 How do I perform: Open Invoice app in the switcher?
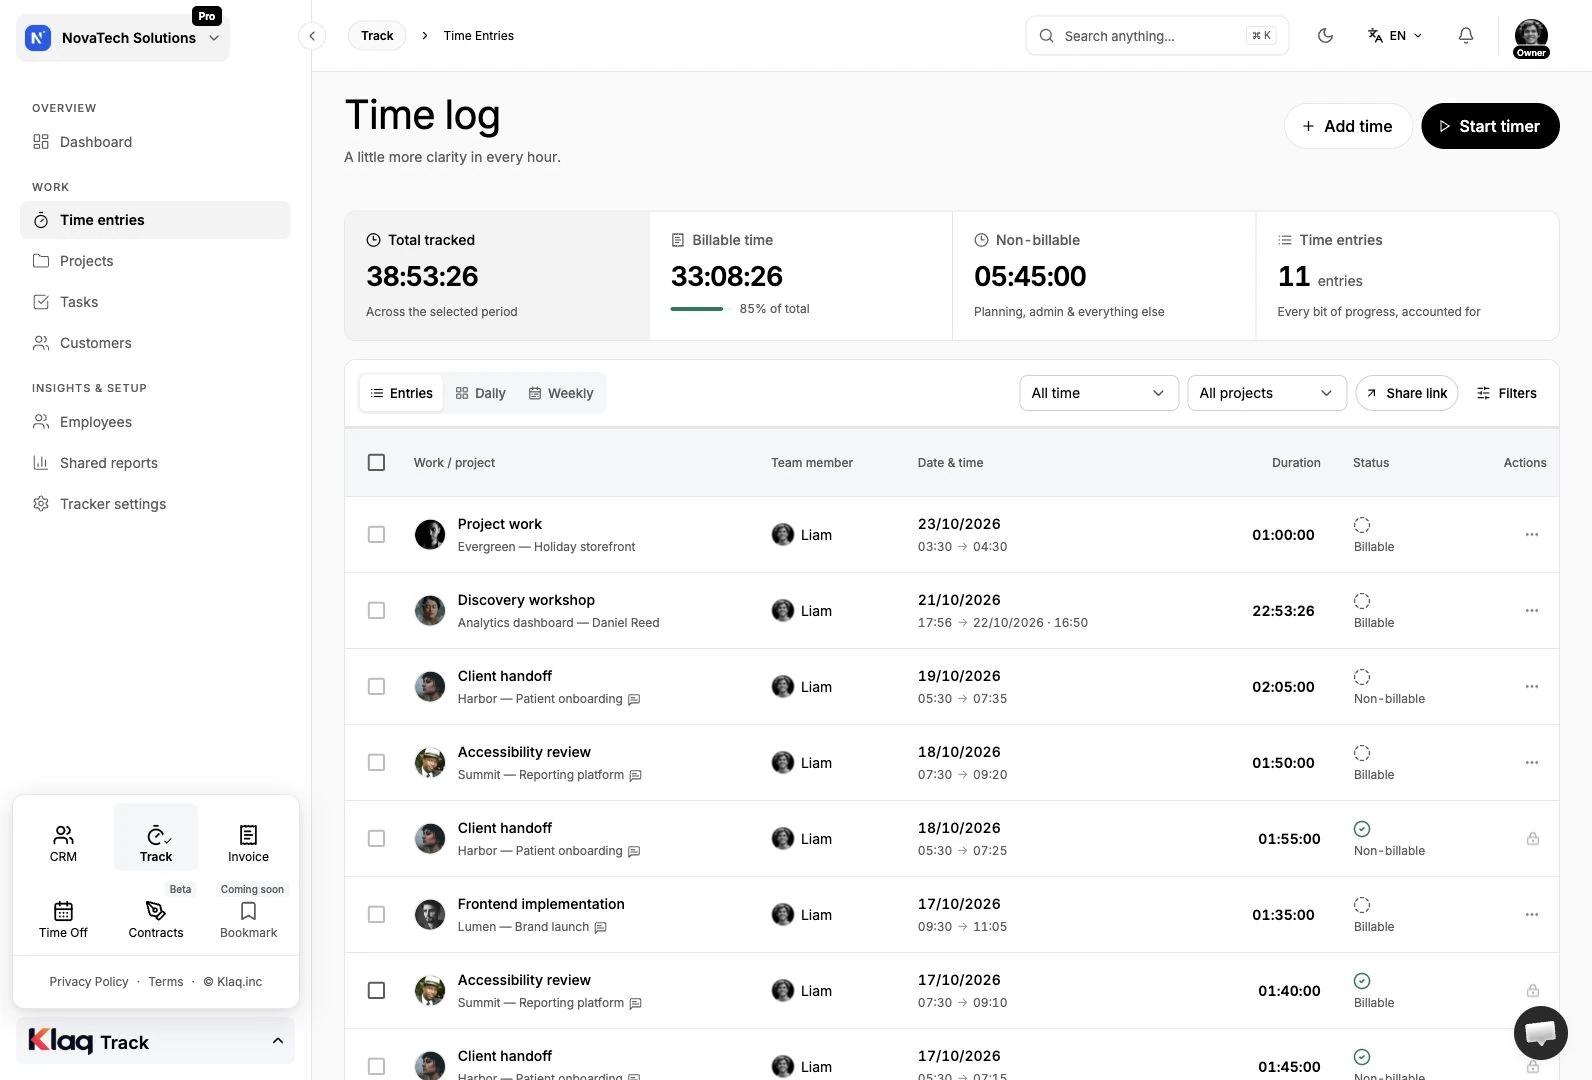(x=248, y=842)
